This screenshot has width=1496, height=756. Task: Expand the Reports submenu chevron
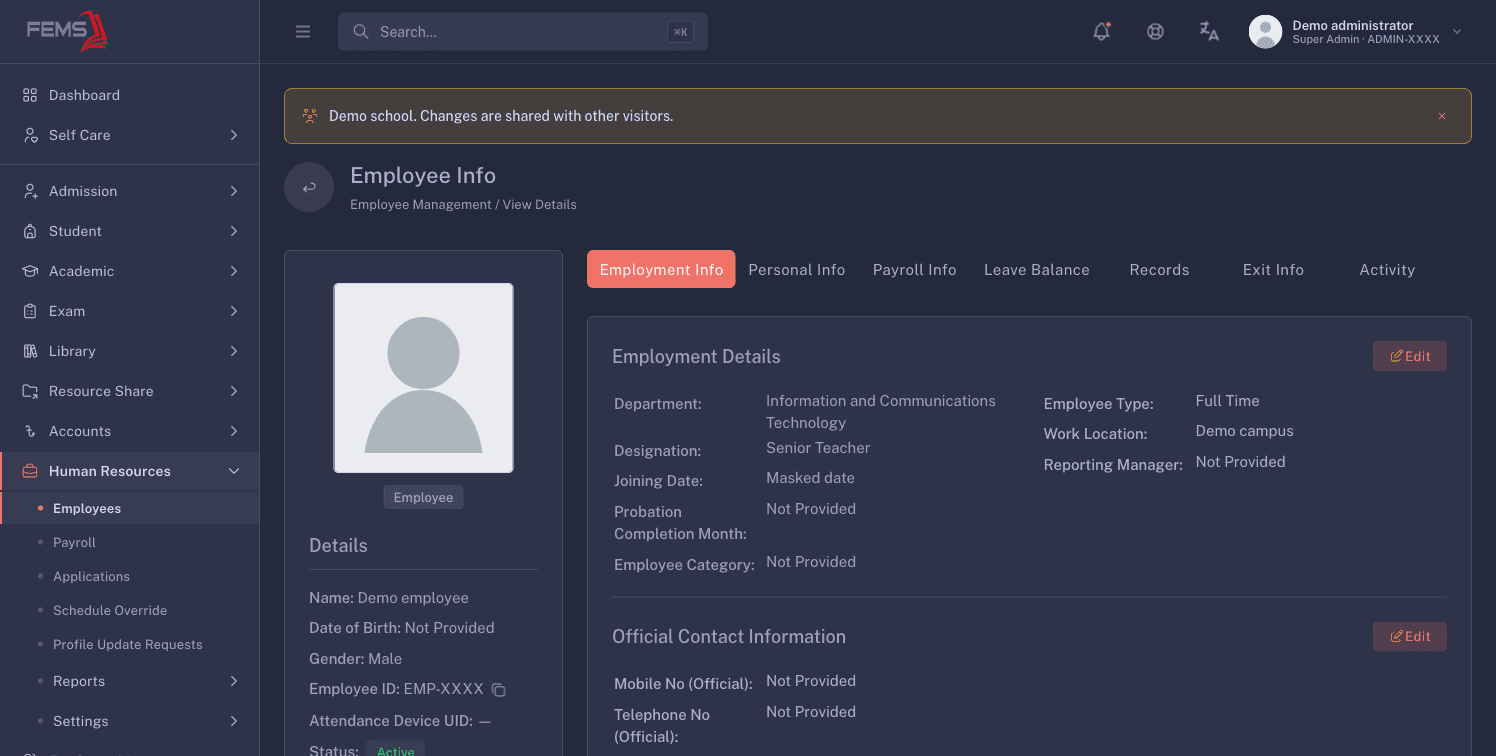234,681
